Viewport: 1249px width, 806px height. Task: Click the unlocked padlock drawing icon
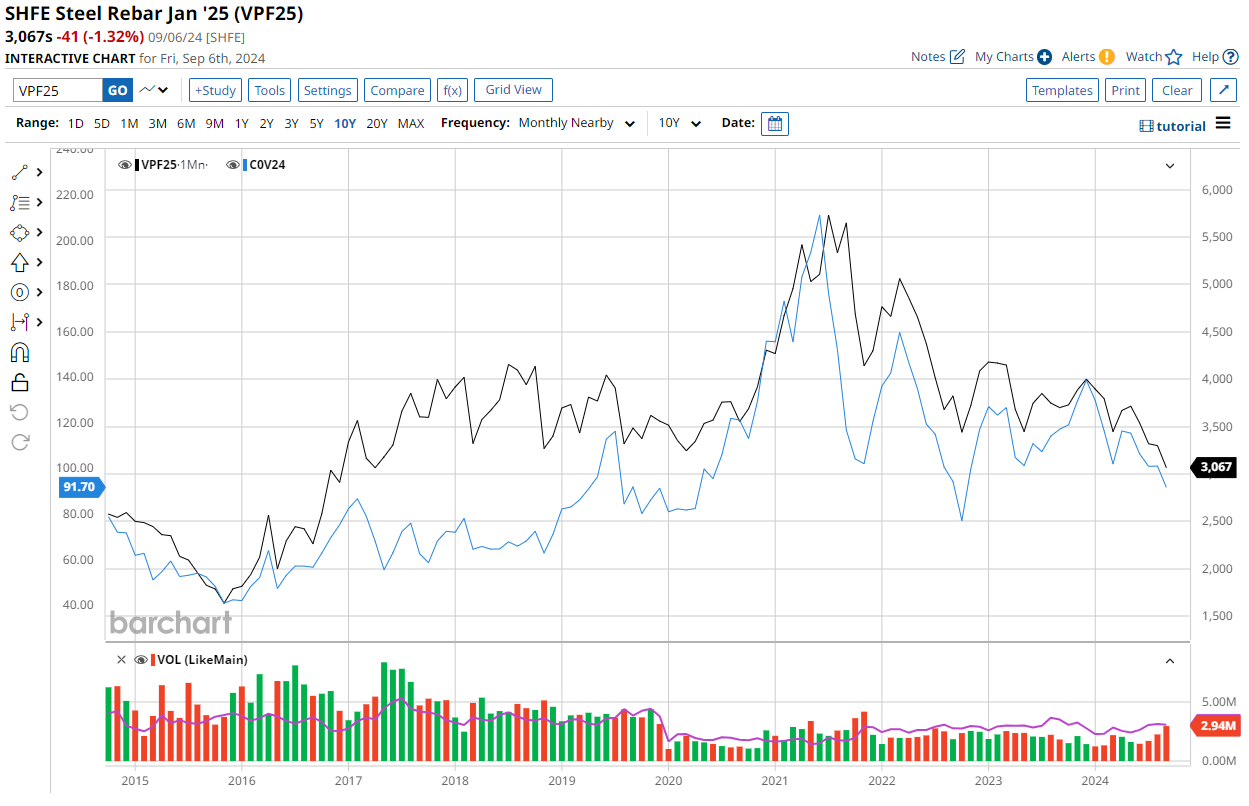(20, 382)
